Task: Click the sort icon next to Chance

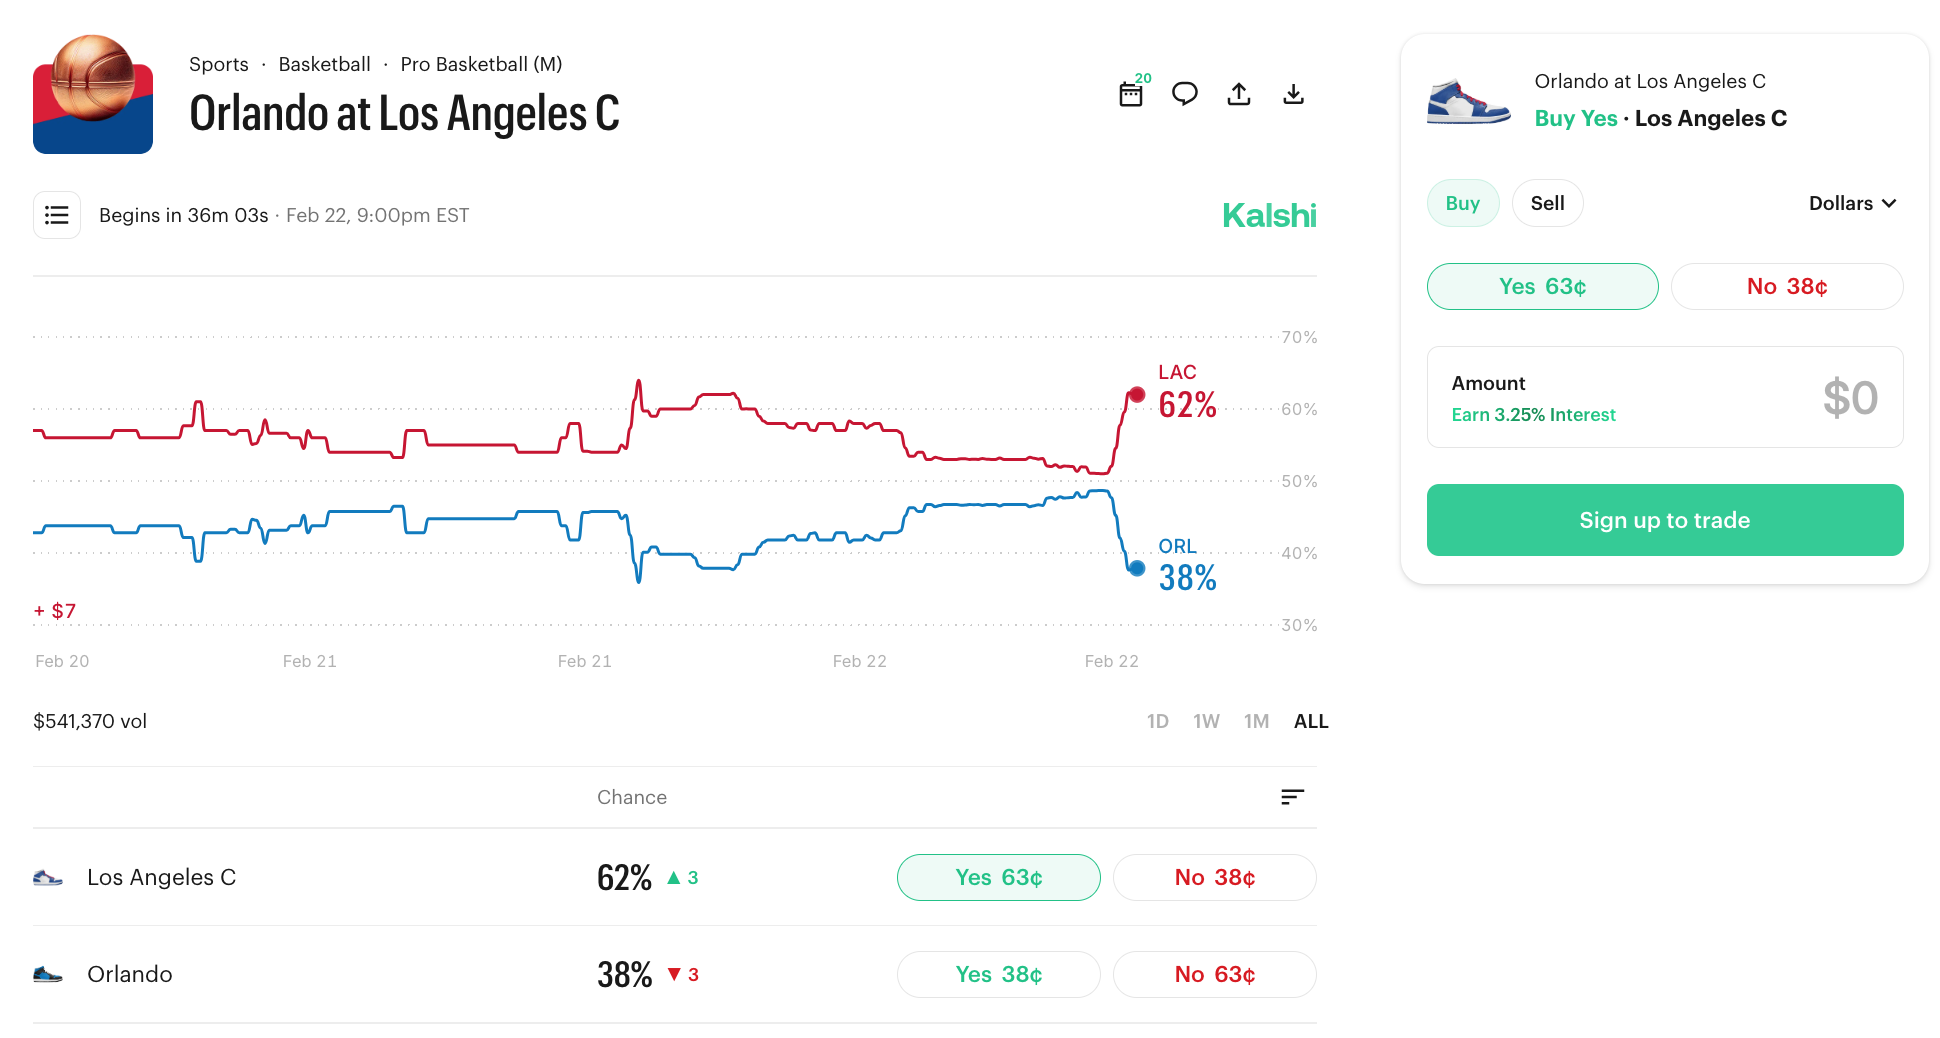Action: click(1292, 797)
